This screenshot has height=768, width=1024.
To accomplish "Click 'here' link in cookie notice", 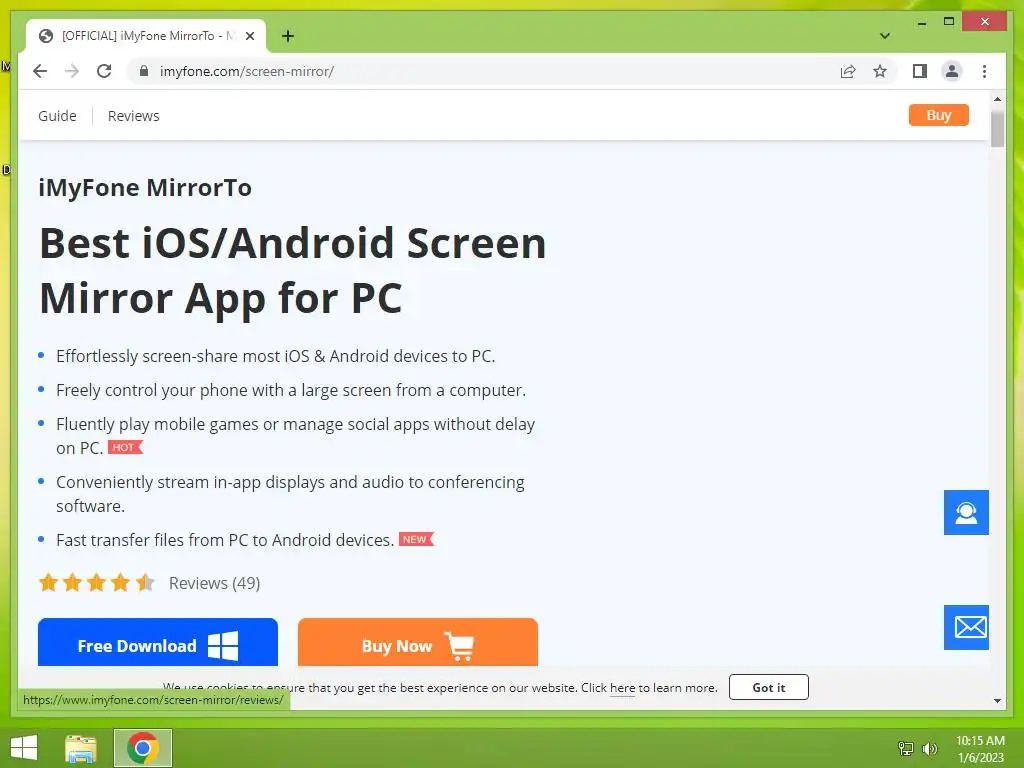I will pyautogui.click(x=622, y=688).
